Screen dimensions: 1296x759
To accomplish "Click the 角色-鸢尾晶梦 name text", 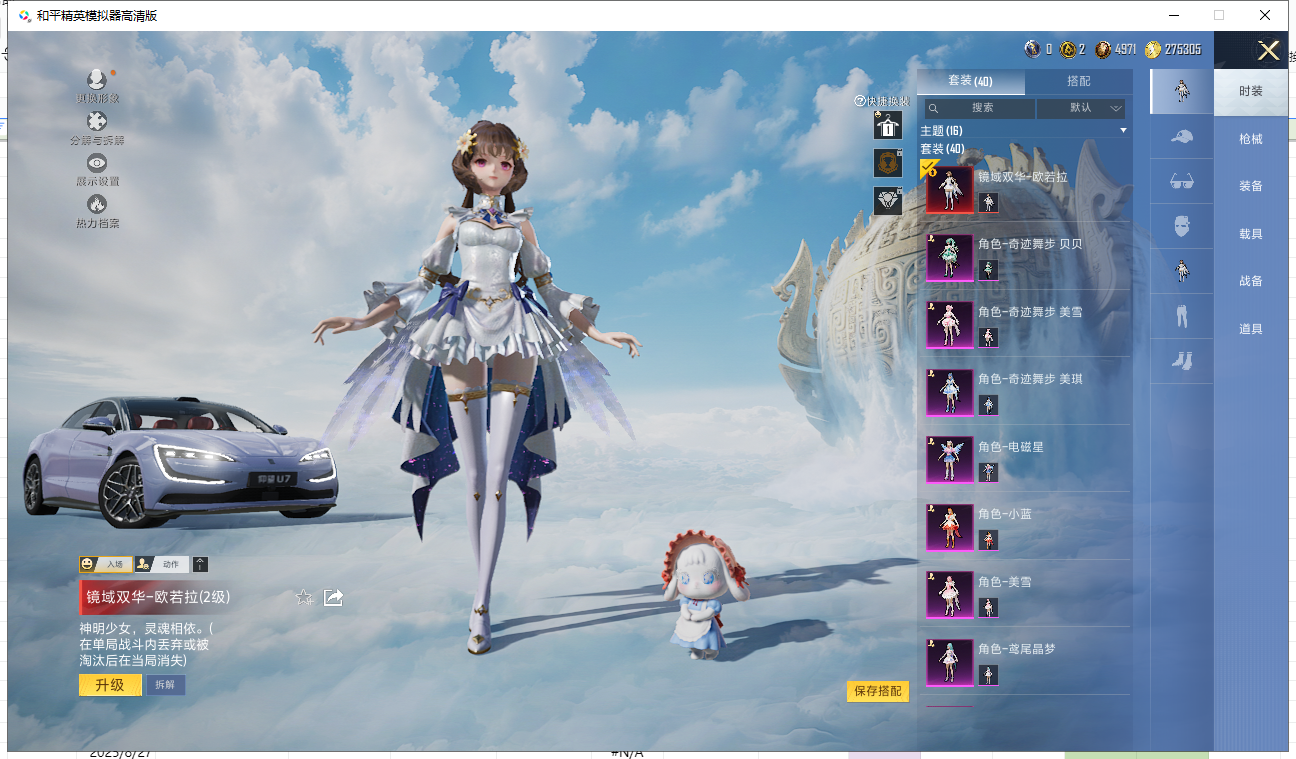I will [1017, 649].
